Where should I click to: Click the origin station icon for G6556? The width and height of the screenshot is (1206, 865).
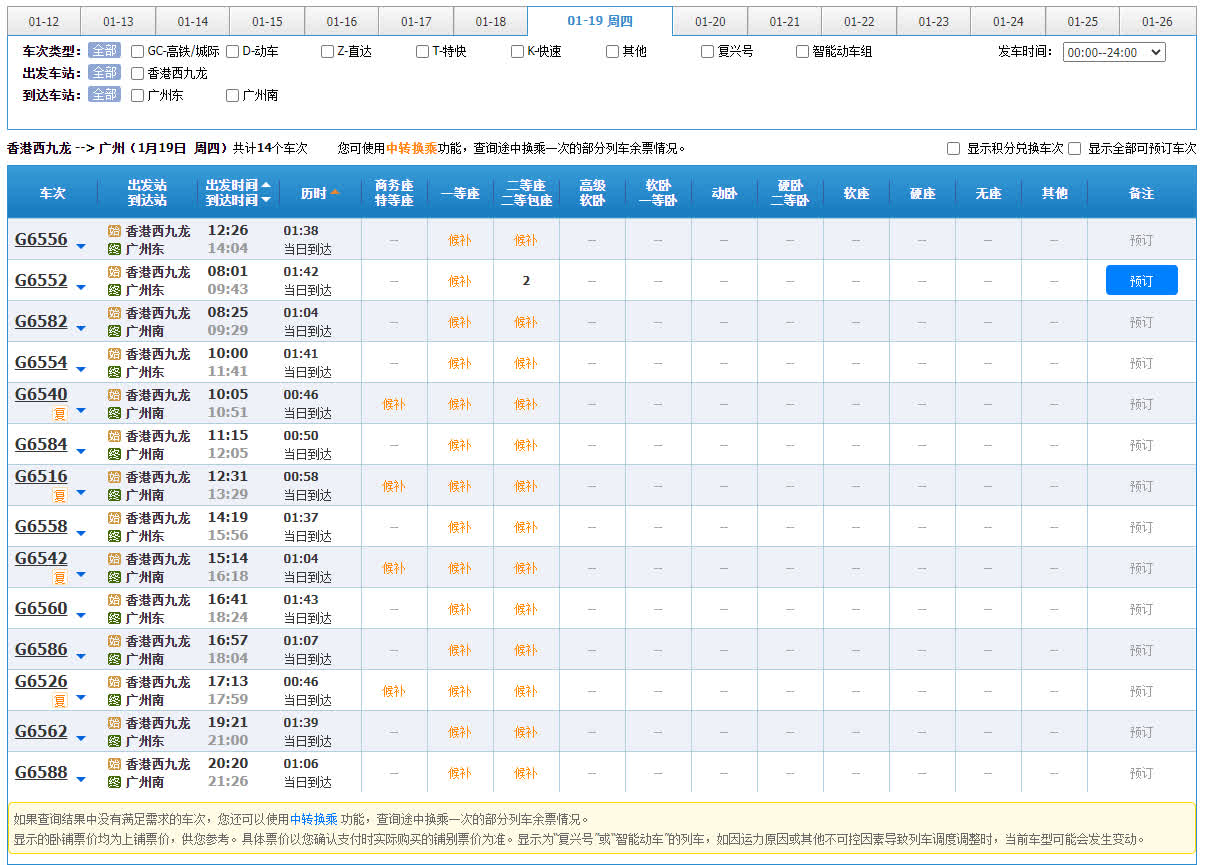(114, 231)
